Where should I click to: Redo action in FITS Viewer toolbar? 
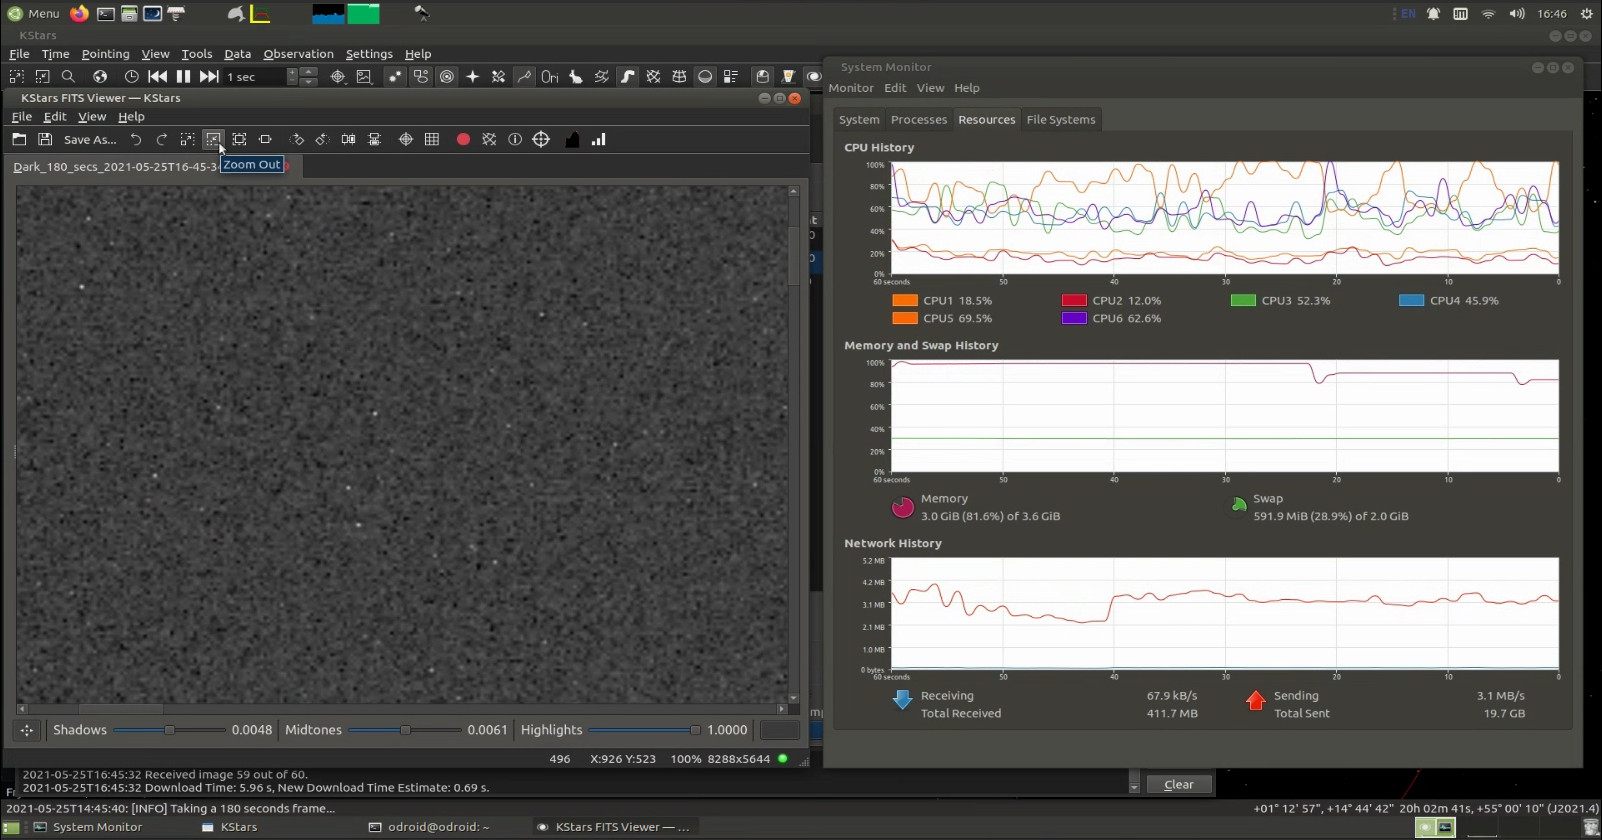162,140
